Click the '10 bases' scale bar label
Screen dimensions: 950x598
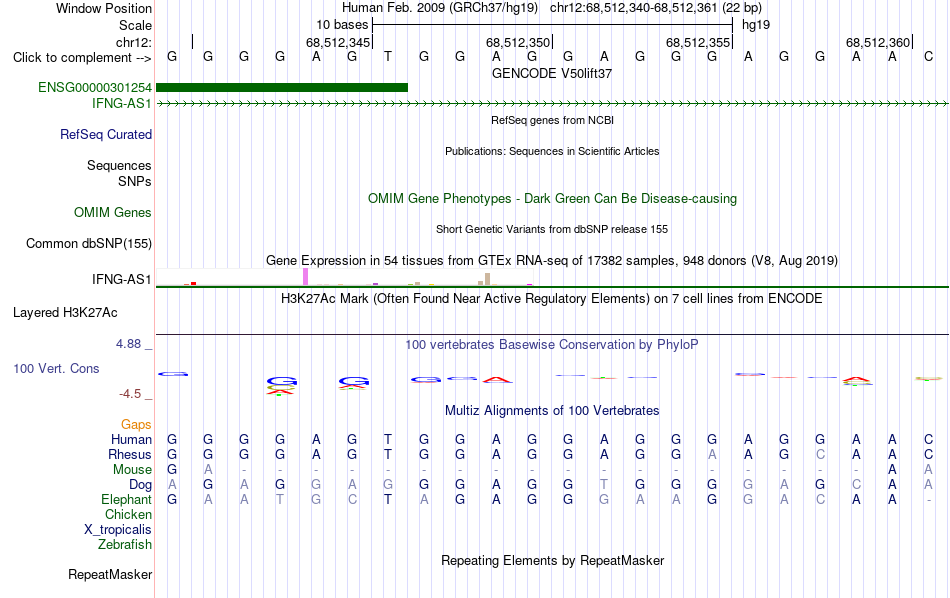pyautogui.click(x=342, y=25)
